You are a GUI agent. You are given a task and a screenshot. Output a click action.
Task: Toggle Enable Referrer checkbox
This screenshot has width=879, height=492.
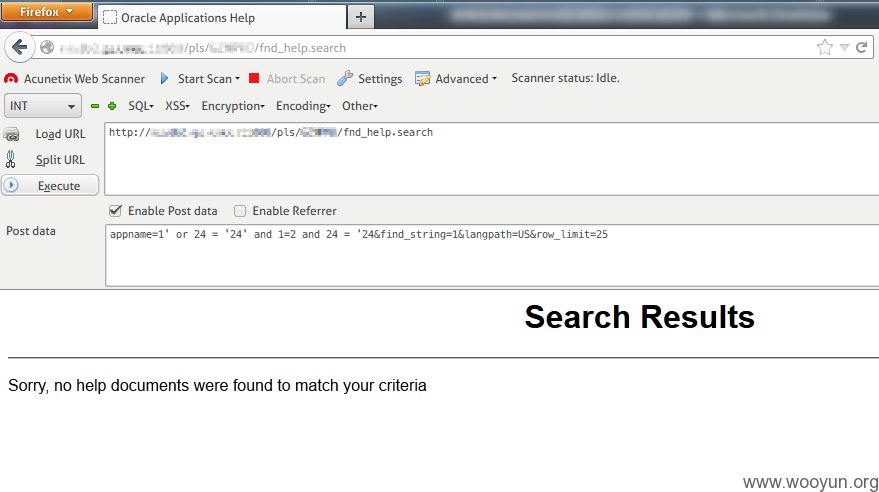coord(240,211)
